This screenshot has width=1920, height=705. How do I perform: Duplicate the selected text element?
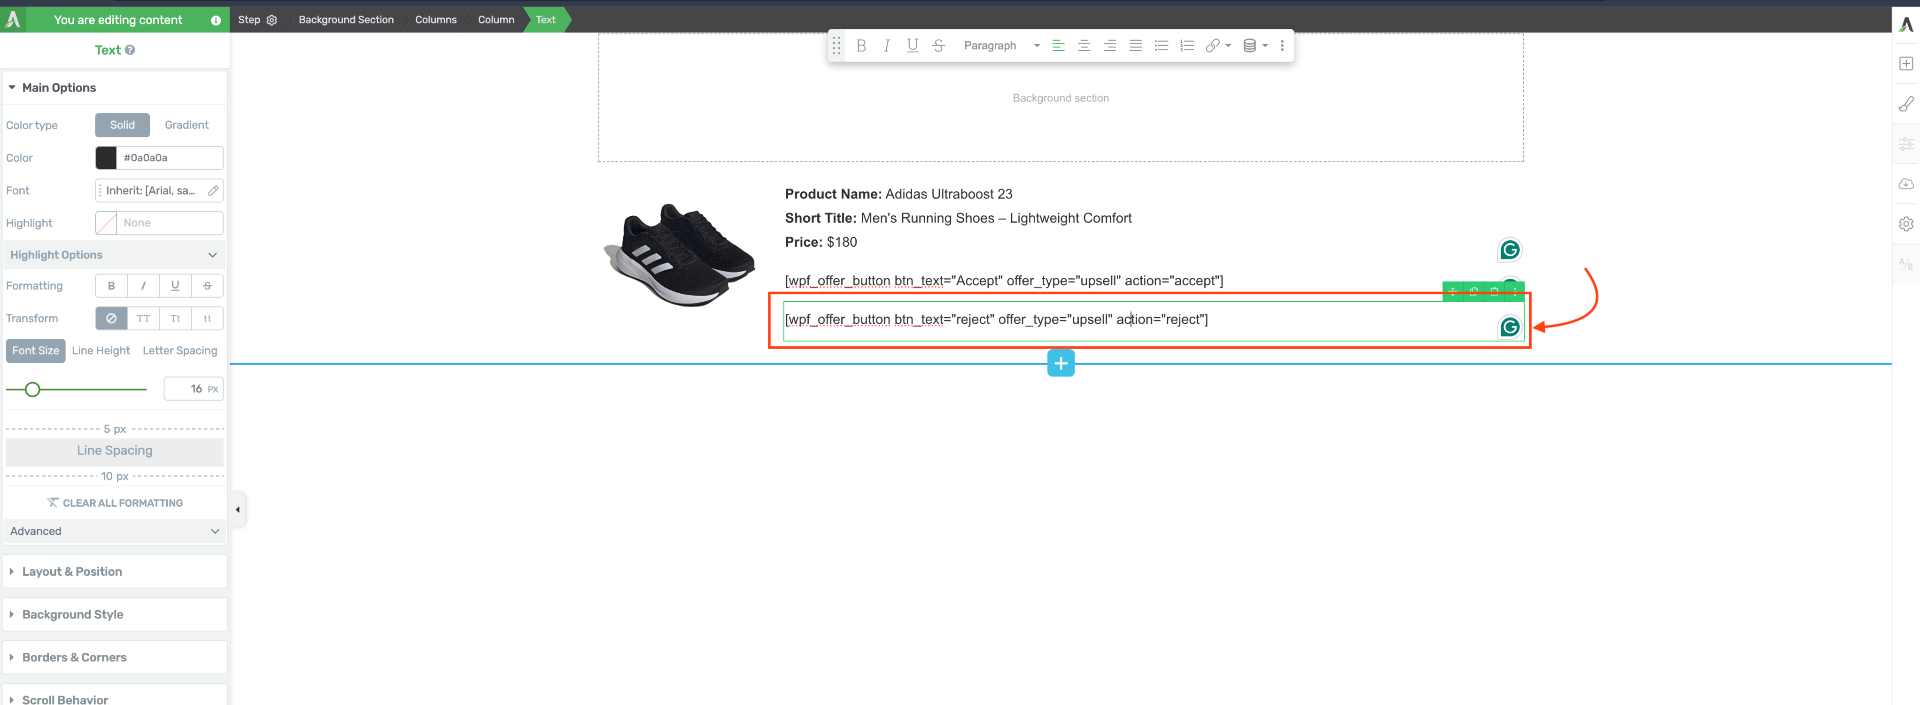coord(1473,291)
